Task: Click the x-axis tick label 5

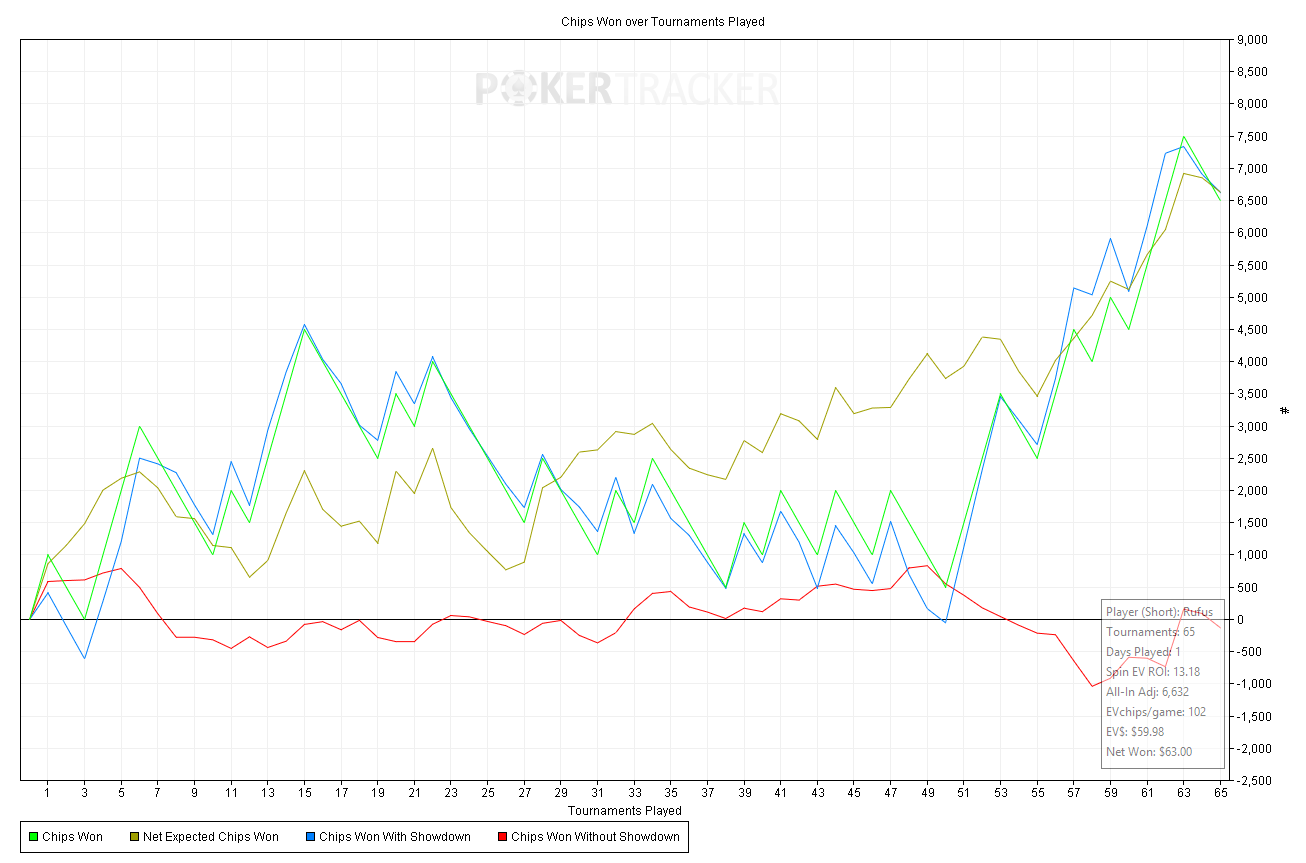Action: click(121, 794)
